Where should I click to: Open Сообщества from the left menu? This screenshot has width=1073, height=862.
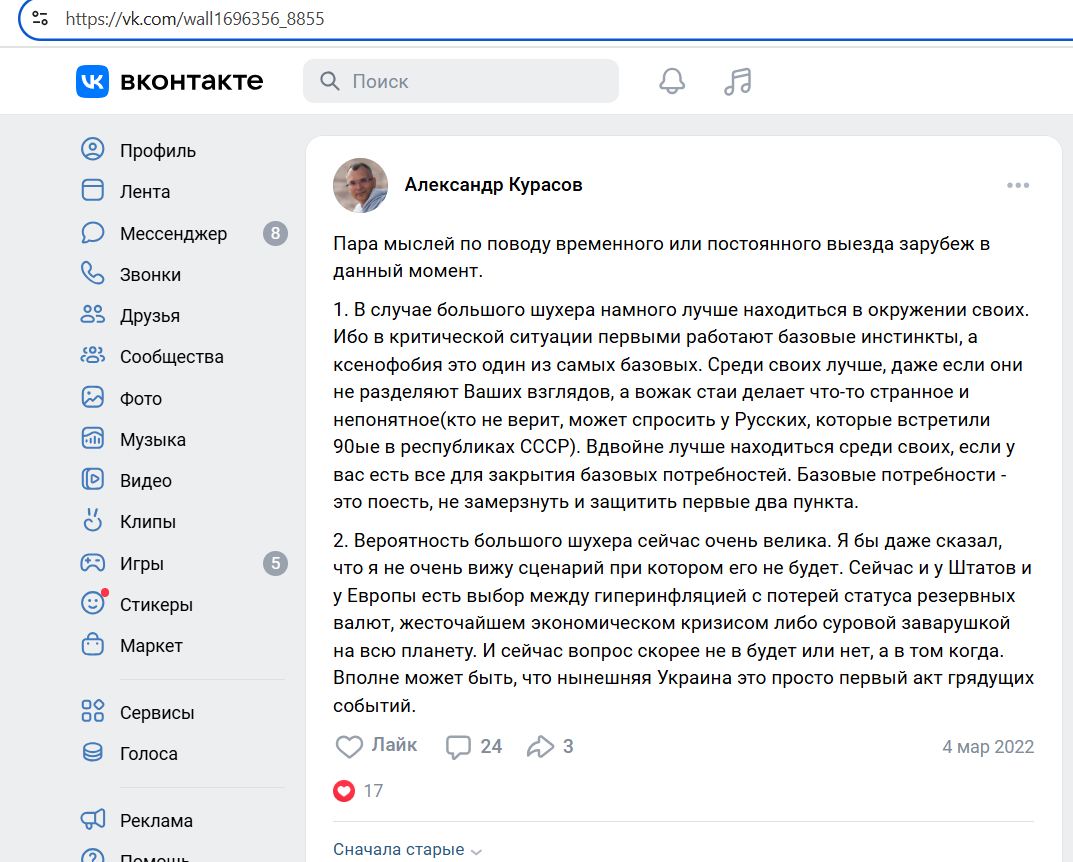[x=171, y=357]
